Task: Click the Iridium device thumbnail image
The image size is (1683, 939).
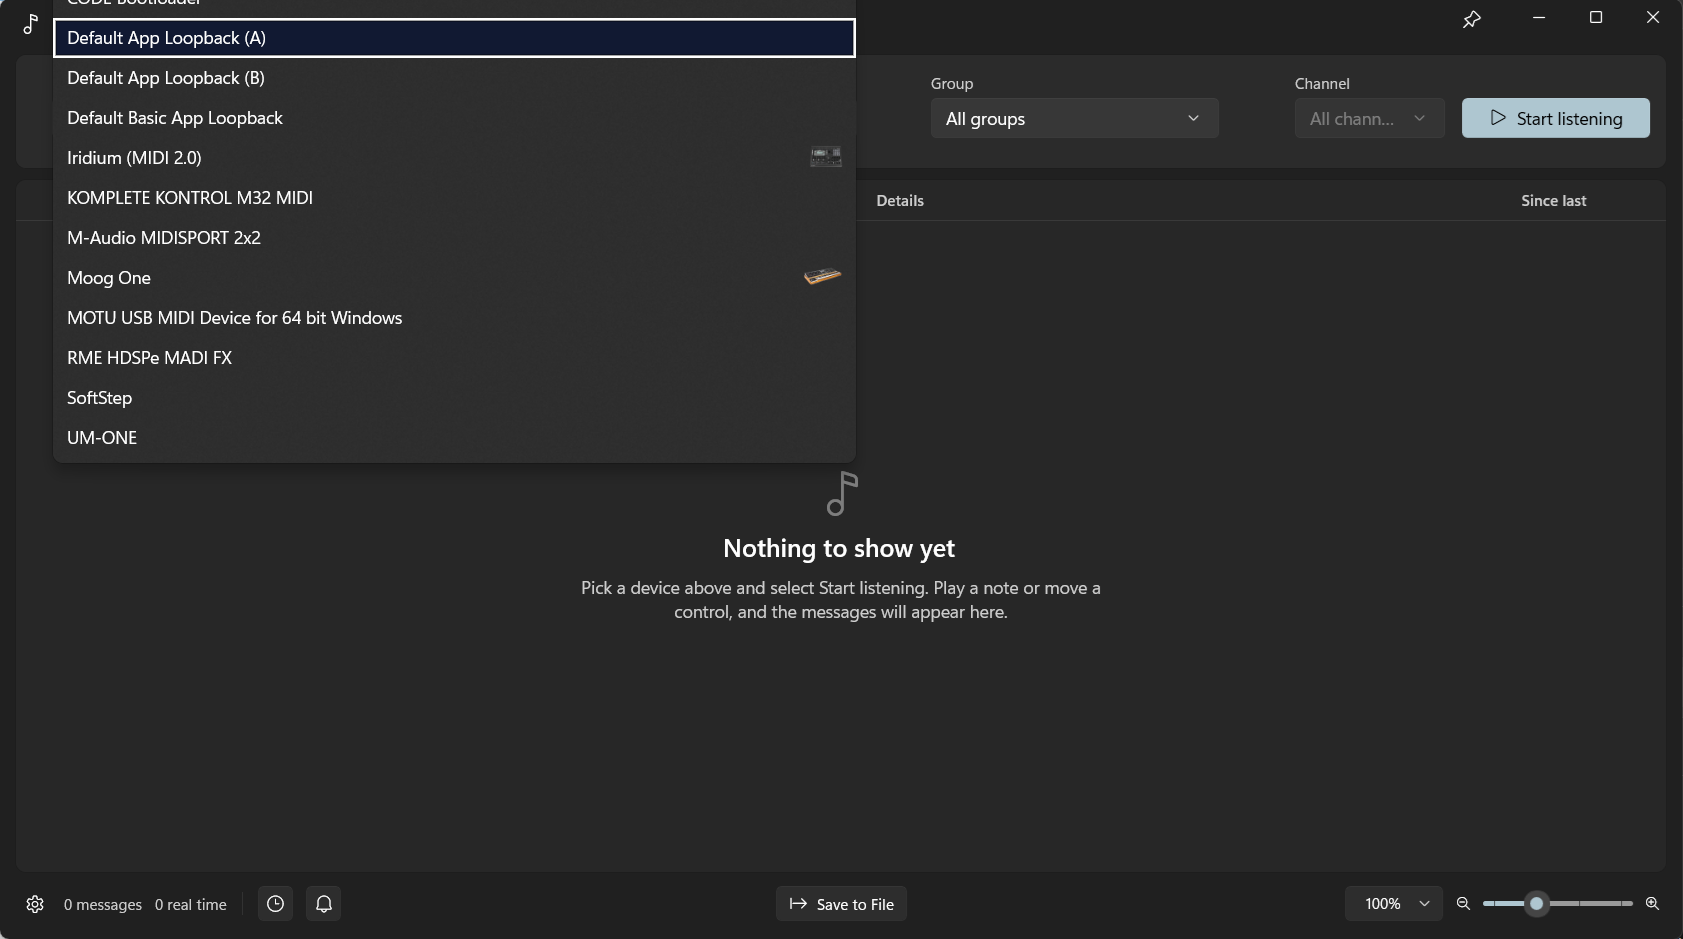Action: pos(826,157)
